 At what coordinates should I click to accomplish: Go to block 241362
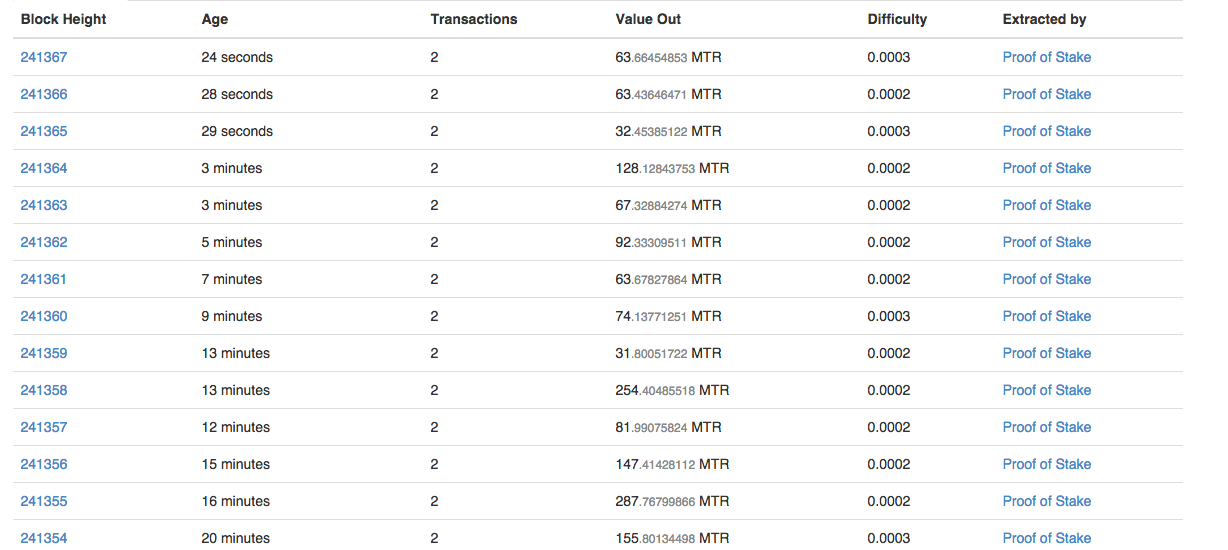point(44,242)
